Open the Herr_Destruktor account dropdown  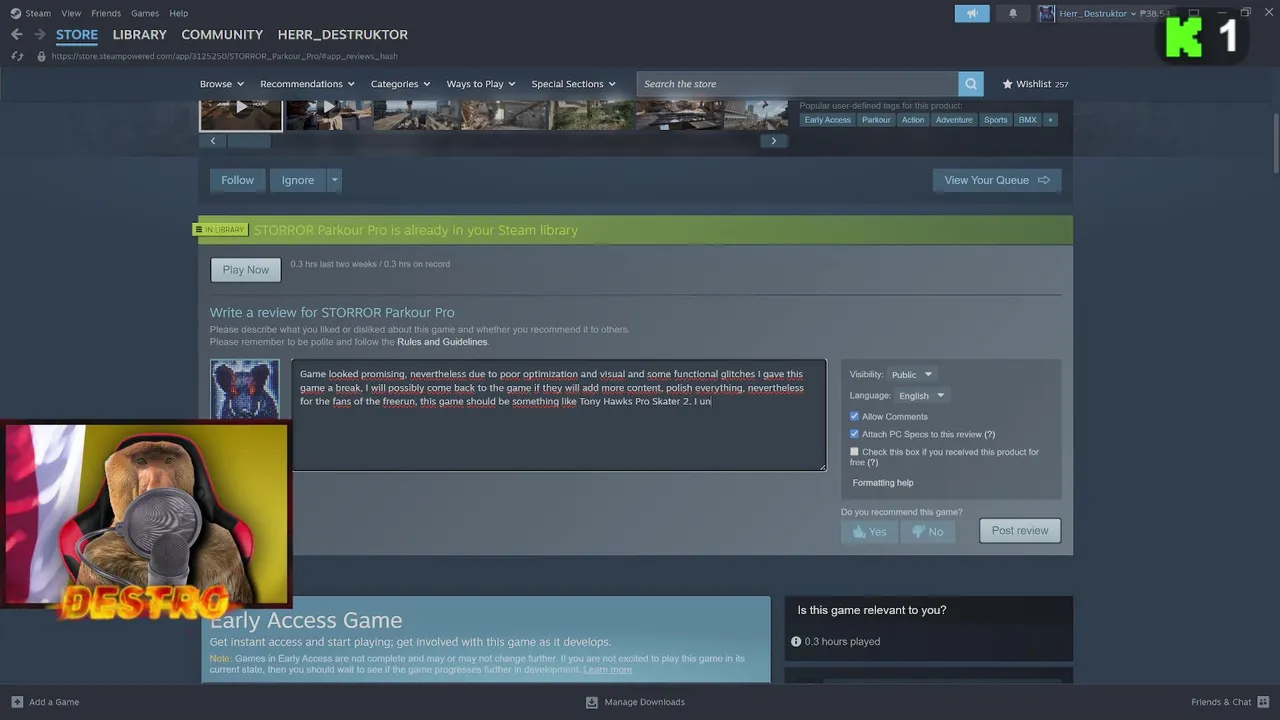click(1097, 13)
